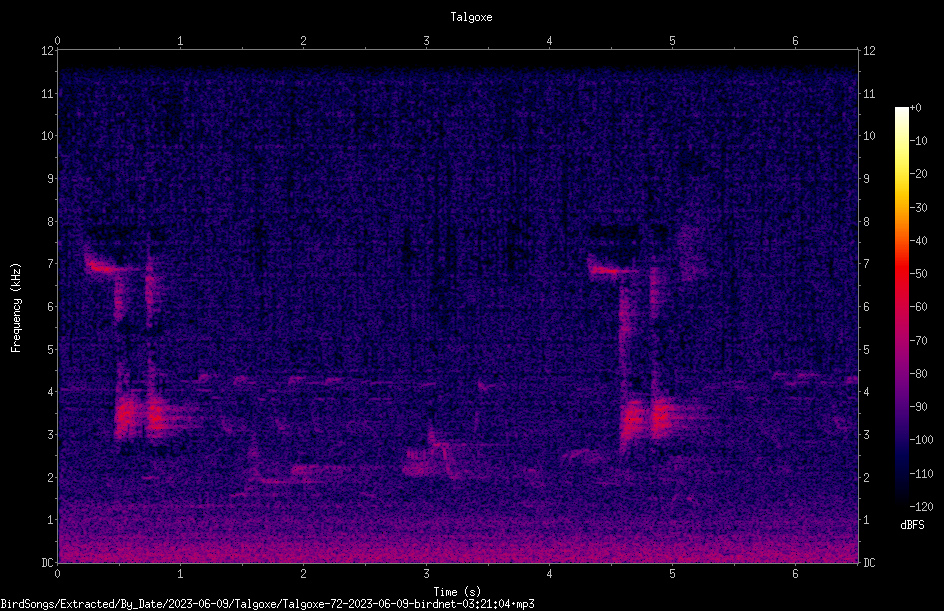The height and width of the screenshot is (611, 944).
Task: Click the "3" tick on the top time axis
Action: coord(426,41)
